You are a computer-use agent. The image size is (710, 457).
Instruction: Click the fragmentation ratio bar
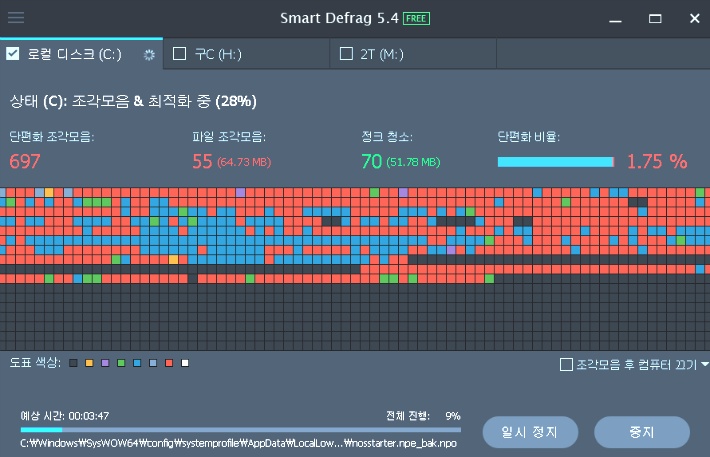tap(556, 162)
